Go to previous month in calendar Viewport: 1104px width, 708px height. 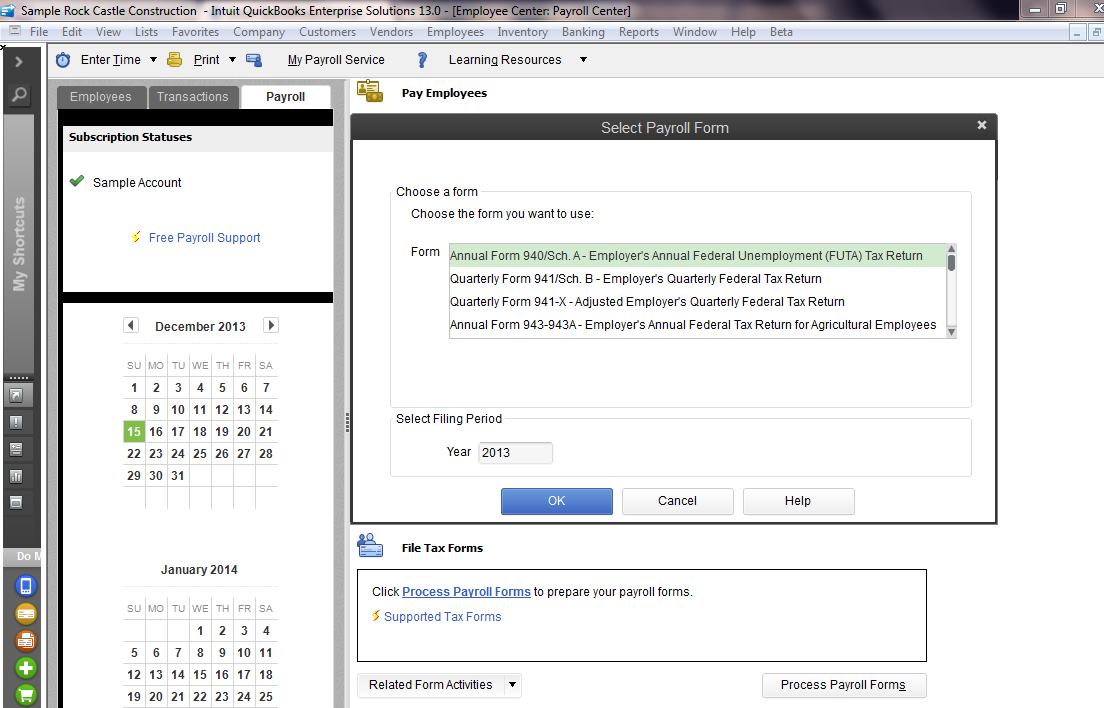130,325
